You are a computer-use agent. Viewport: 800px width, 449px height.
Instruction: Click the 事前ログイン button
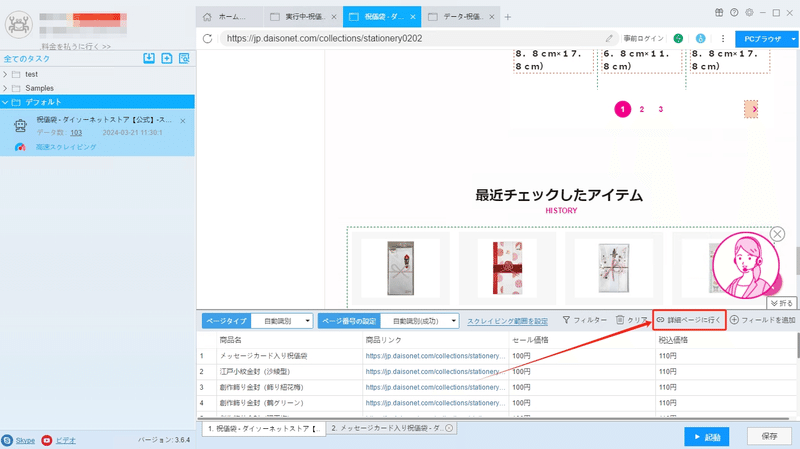[643, 39]
